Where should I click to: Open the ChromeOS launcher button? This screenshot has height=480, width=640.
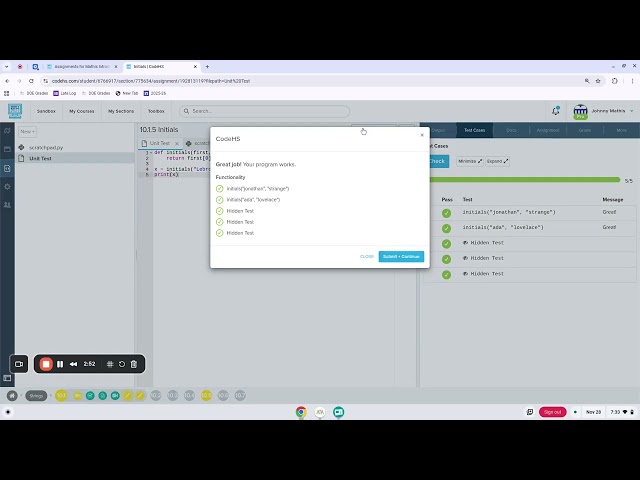(8, 412)
